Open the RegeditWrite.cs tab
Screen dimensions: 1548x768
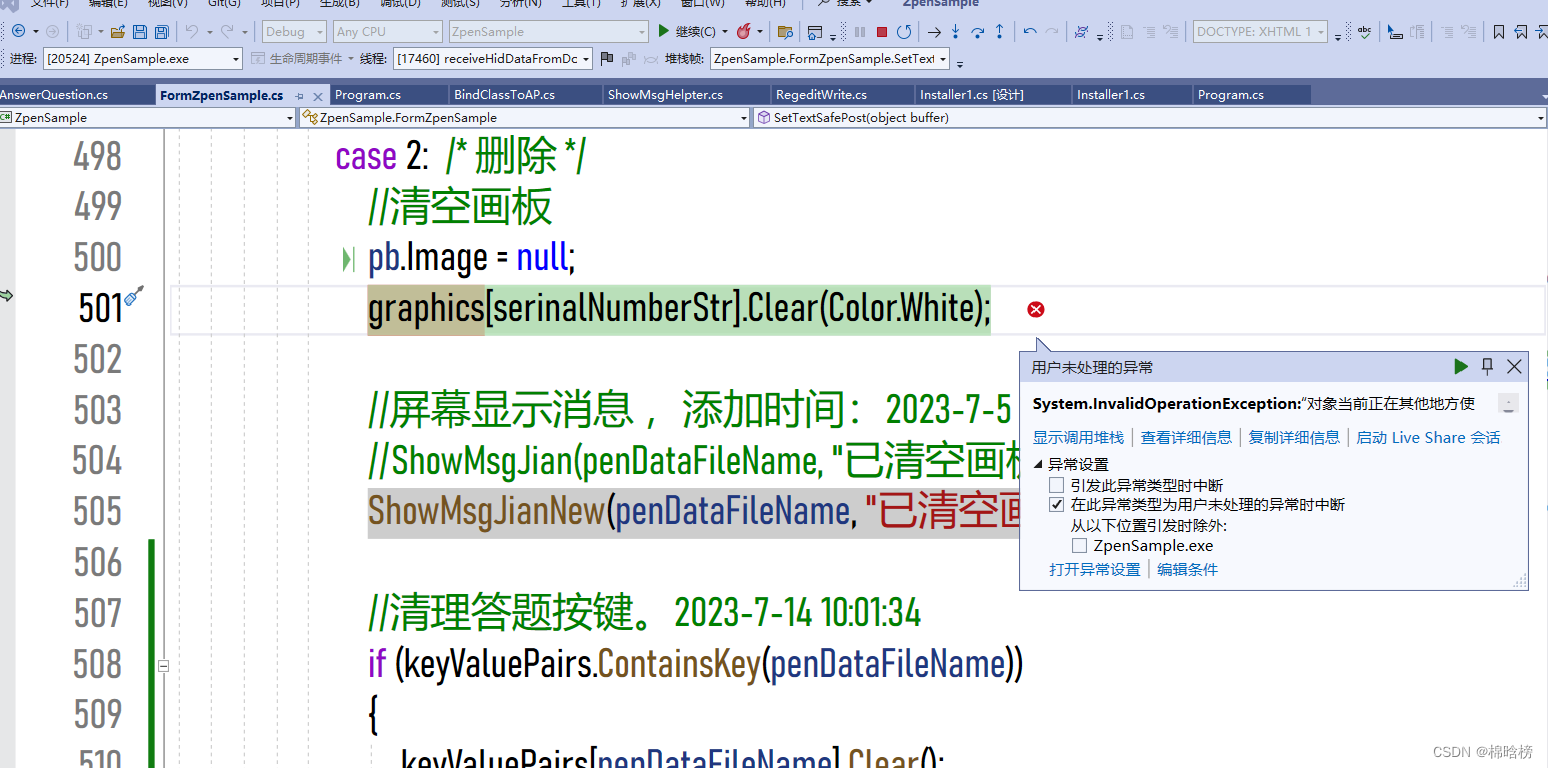(821, 95)
